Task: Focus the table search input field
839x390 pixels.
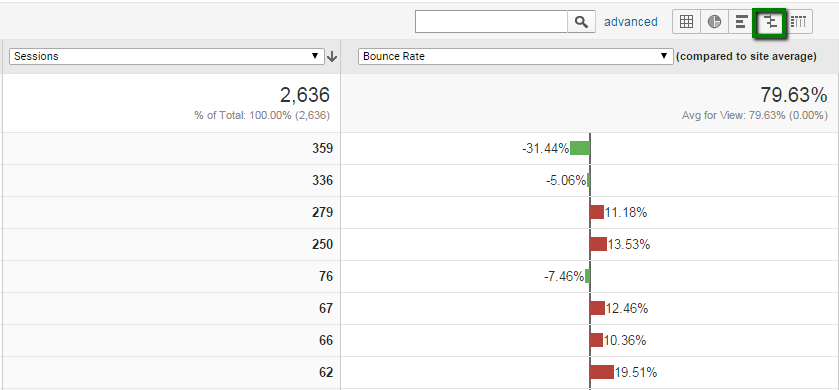Action: [491, 22]
